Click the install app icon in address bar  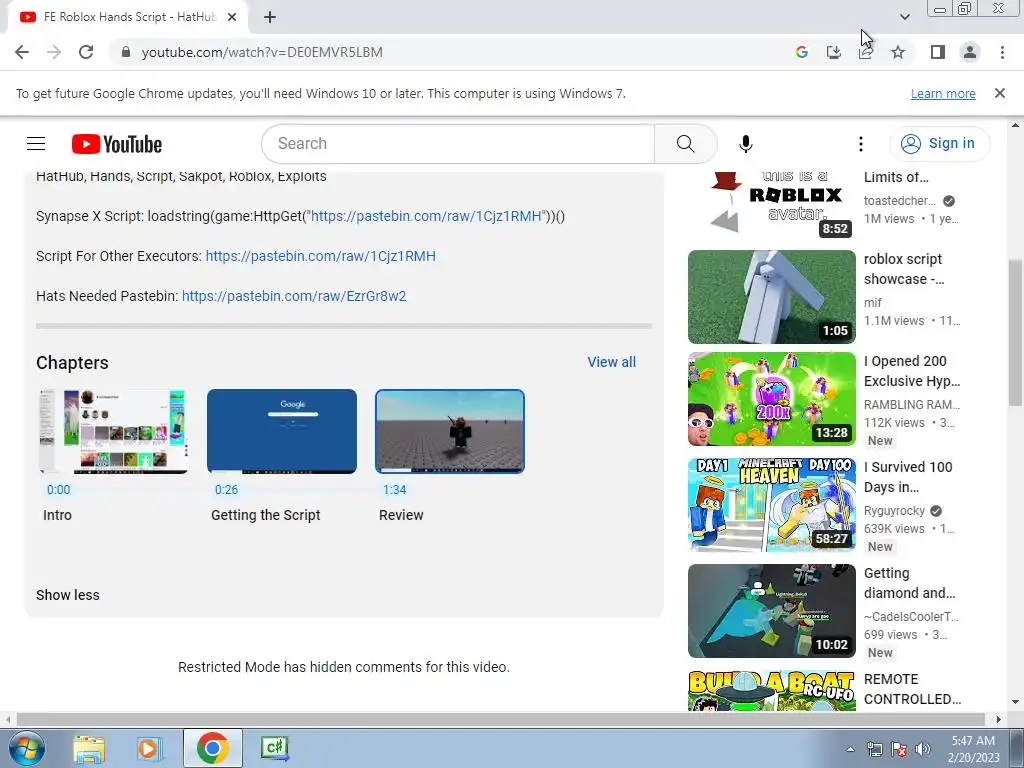[834, 52]
